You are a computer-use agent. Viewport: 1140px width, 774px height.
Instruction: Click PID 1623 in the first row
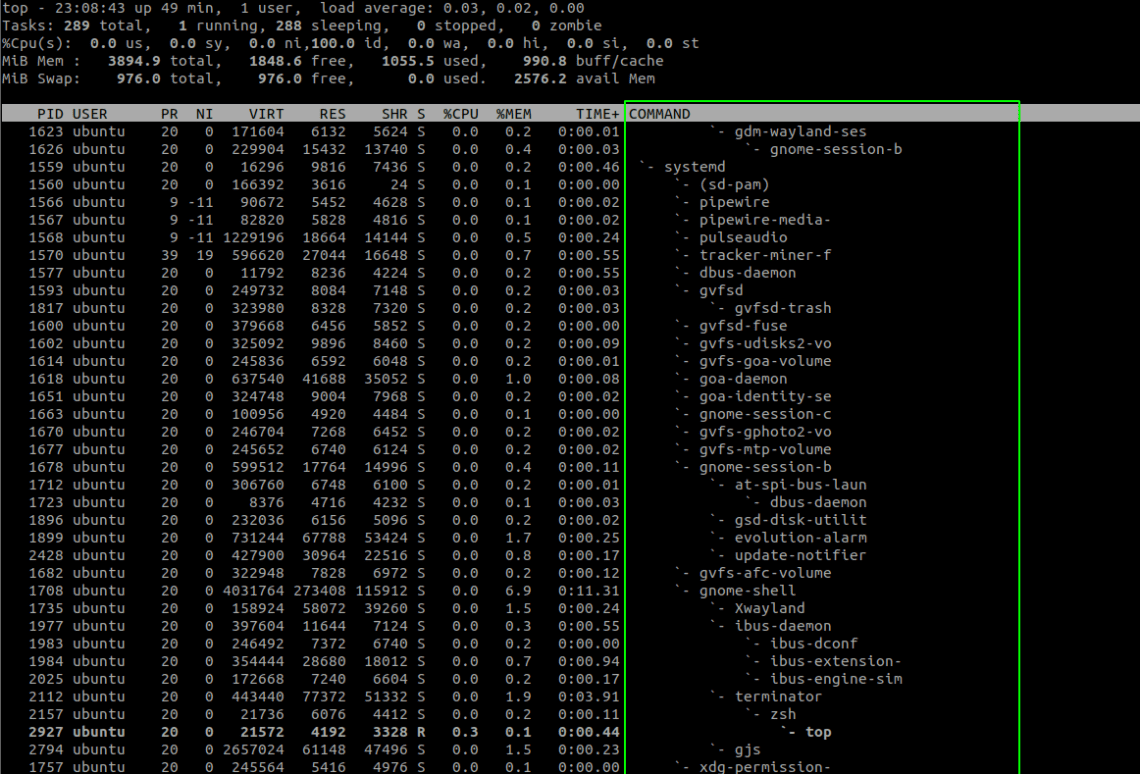[46, 132]
